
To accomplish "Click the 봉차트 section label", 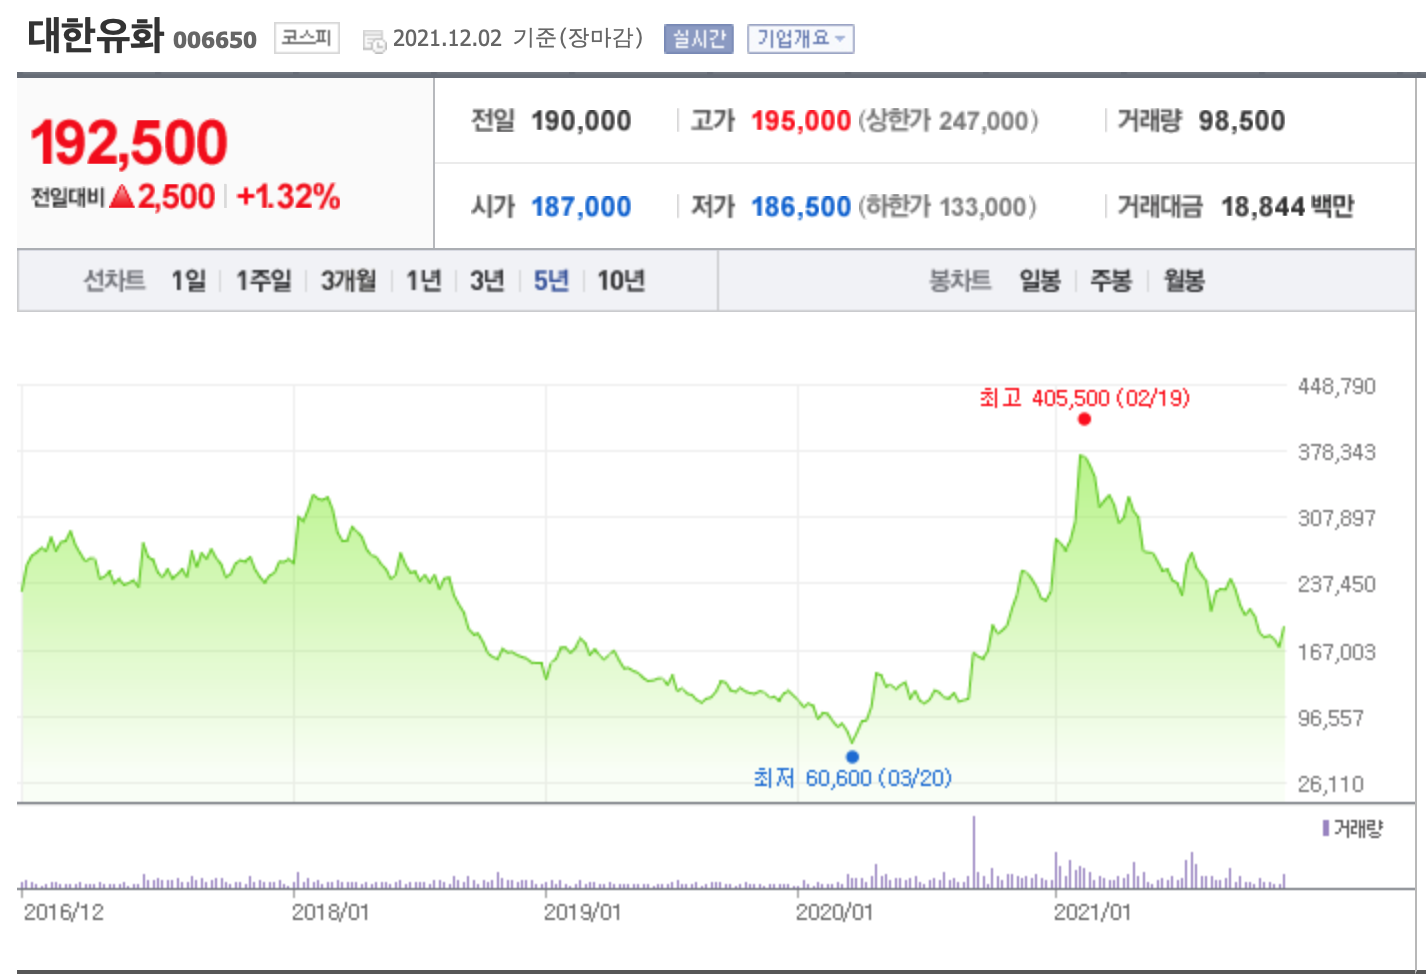I will (x=960, y=280).
